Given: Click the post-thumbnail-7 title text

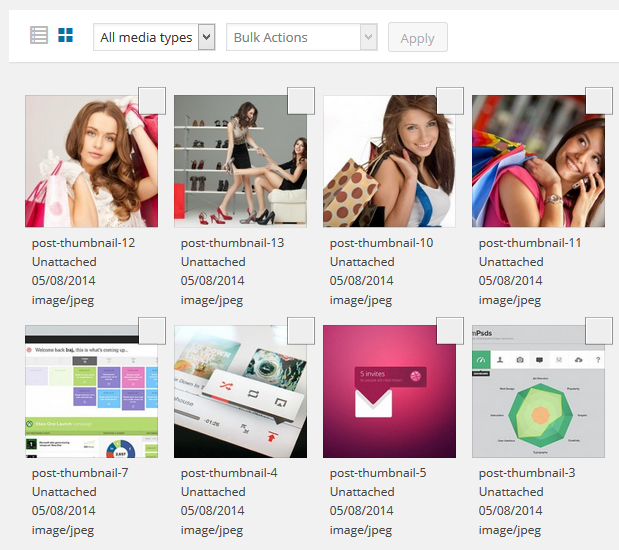Looking at the screenshot, I should pos(80,473).
